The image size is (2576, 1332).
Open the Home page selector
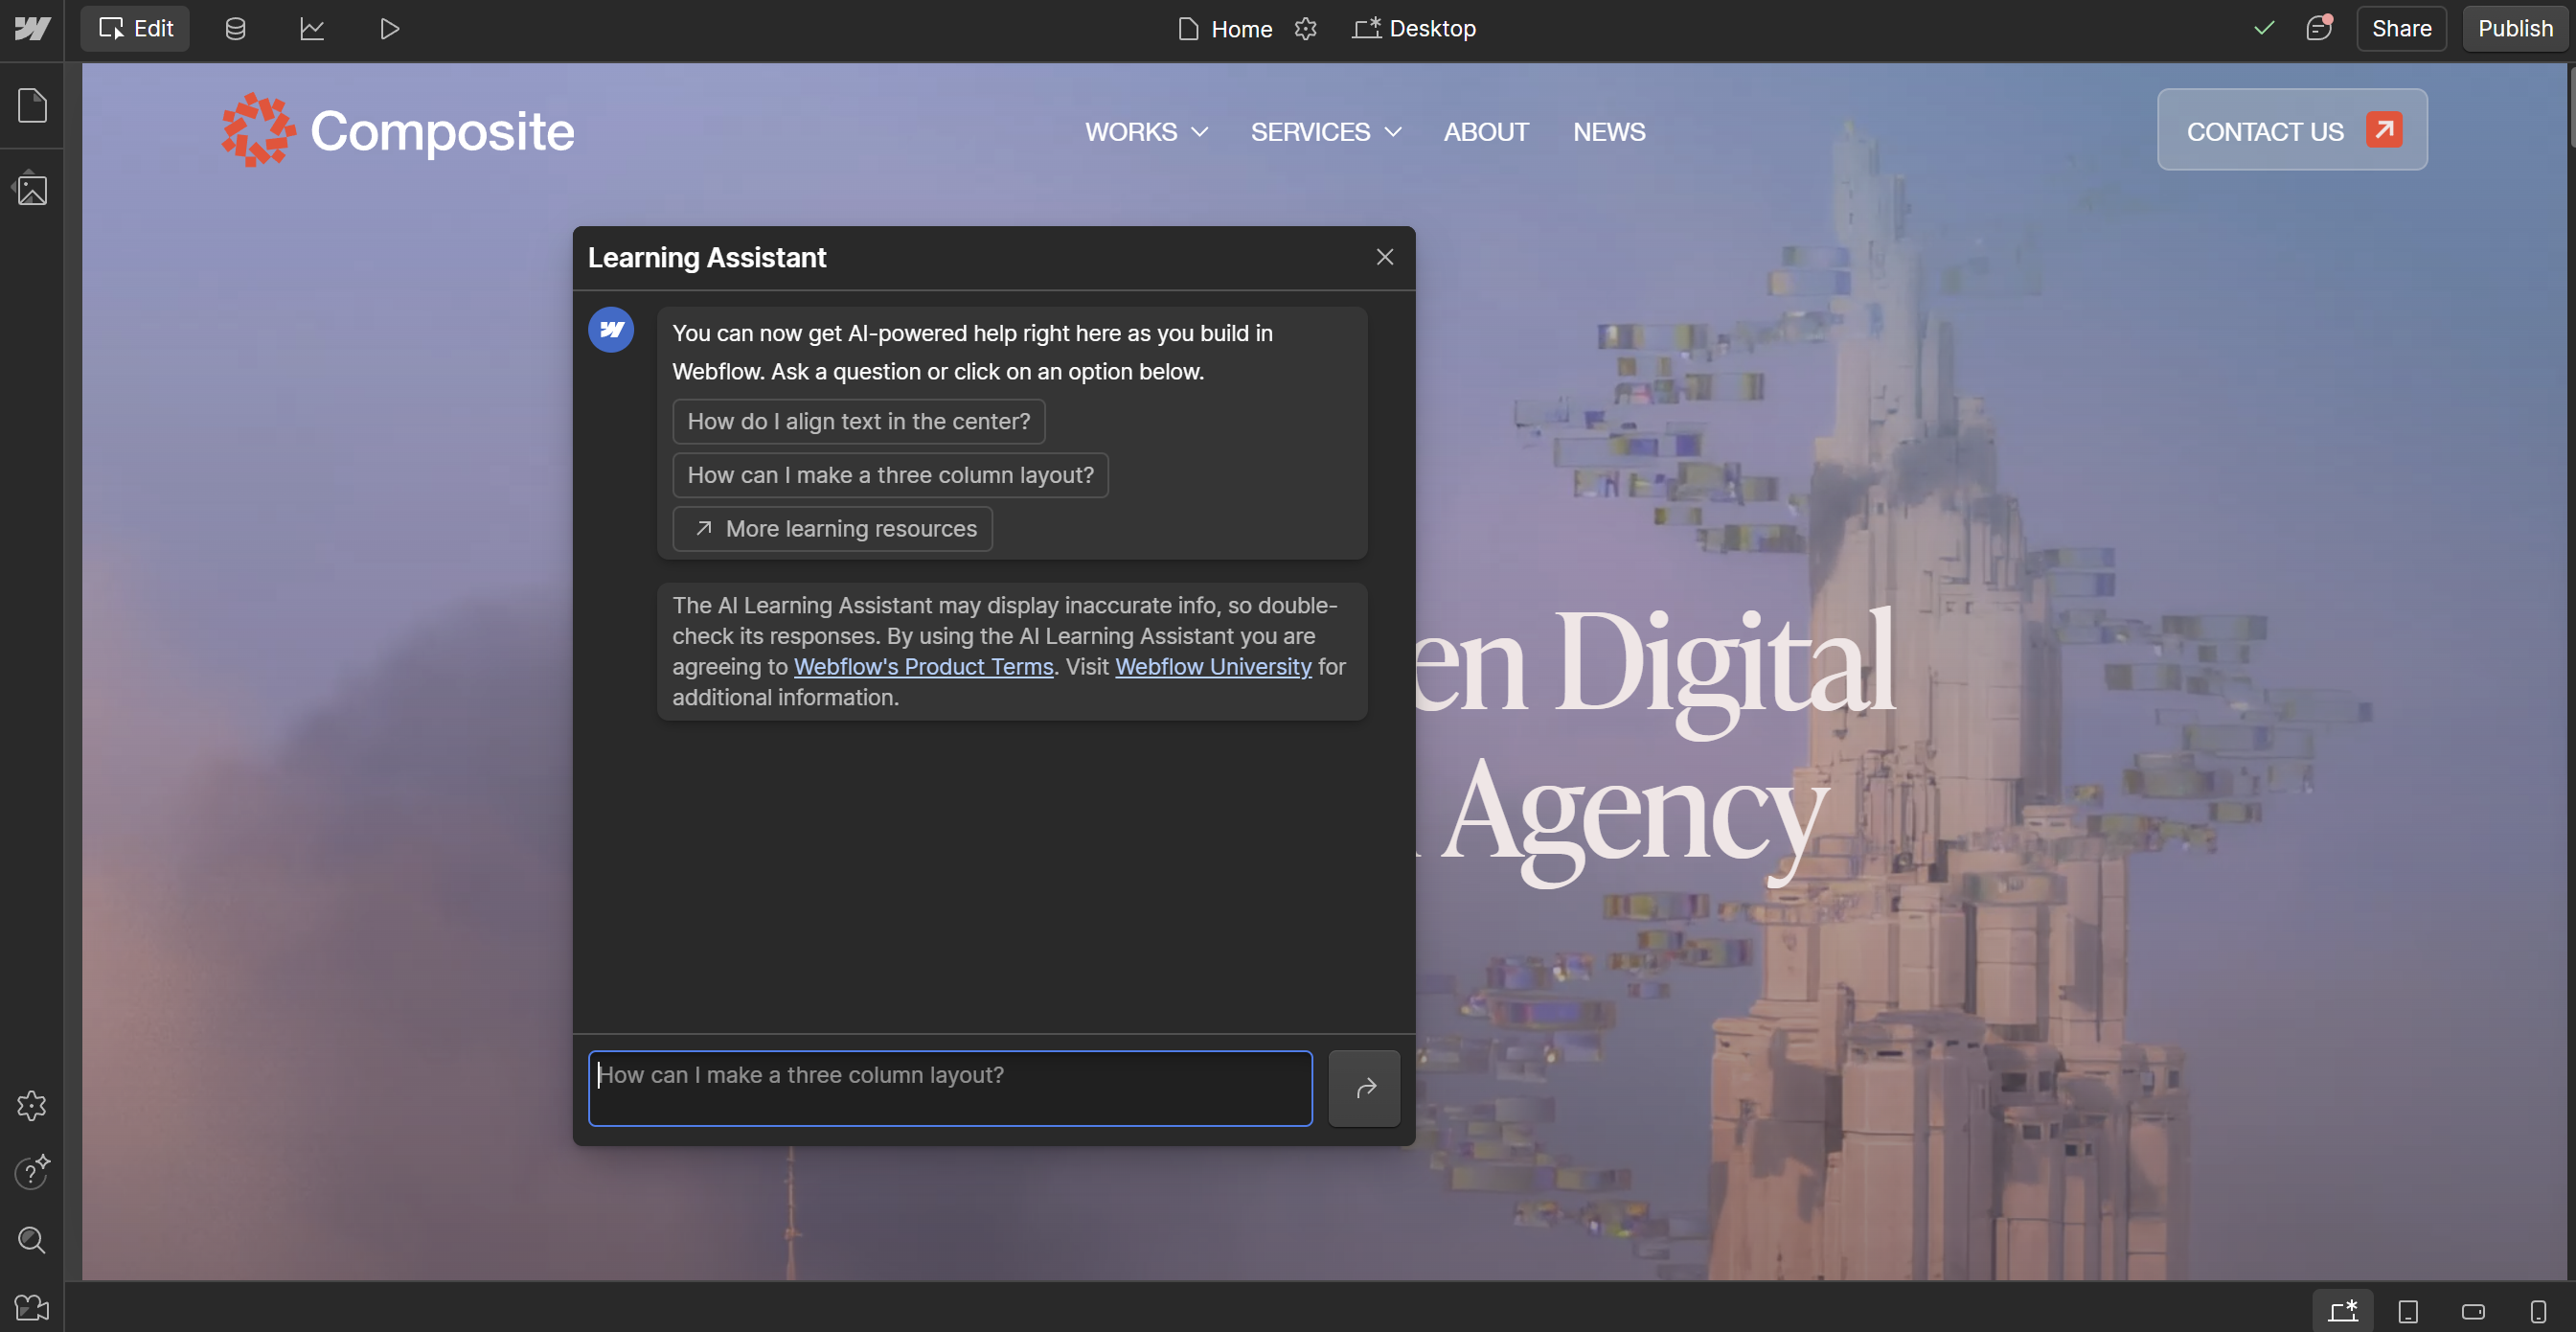(1225, 29)
